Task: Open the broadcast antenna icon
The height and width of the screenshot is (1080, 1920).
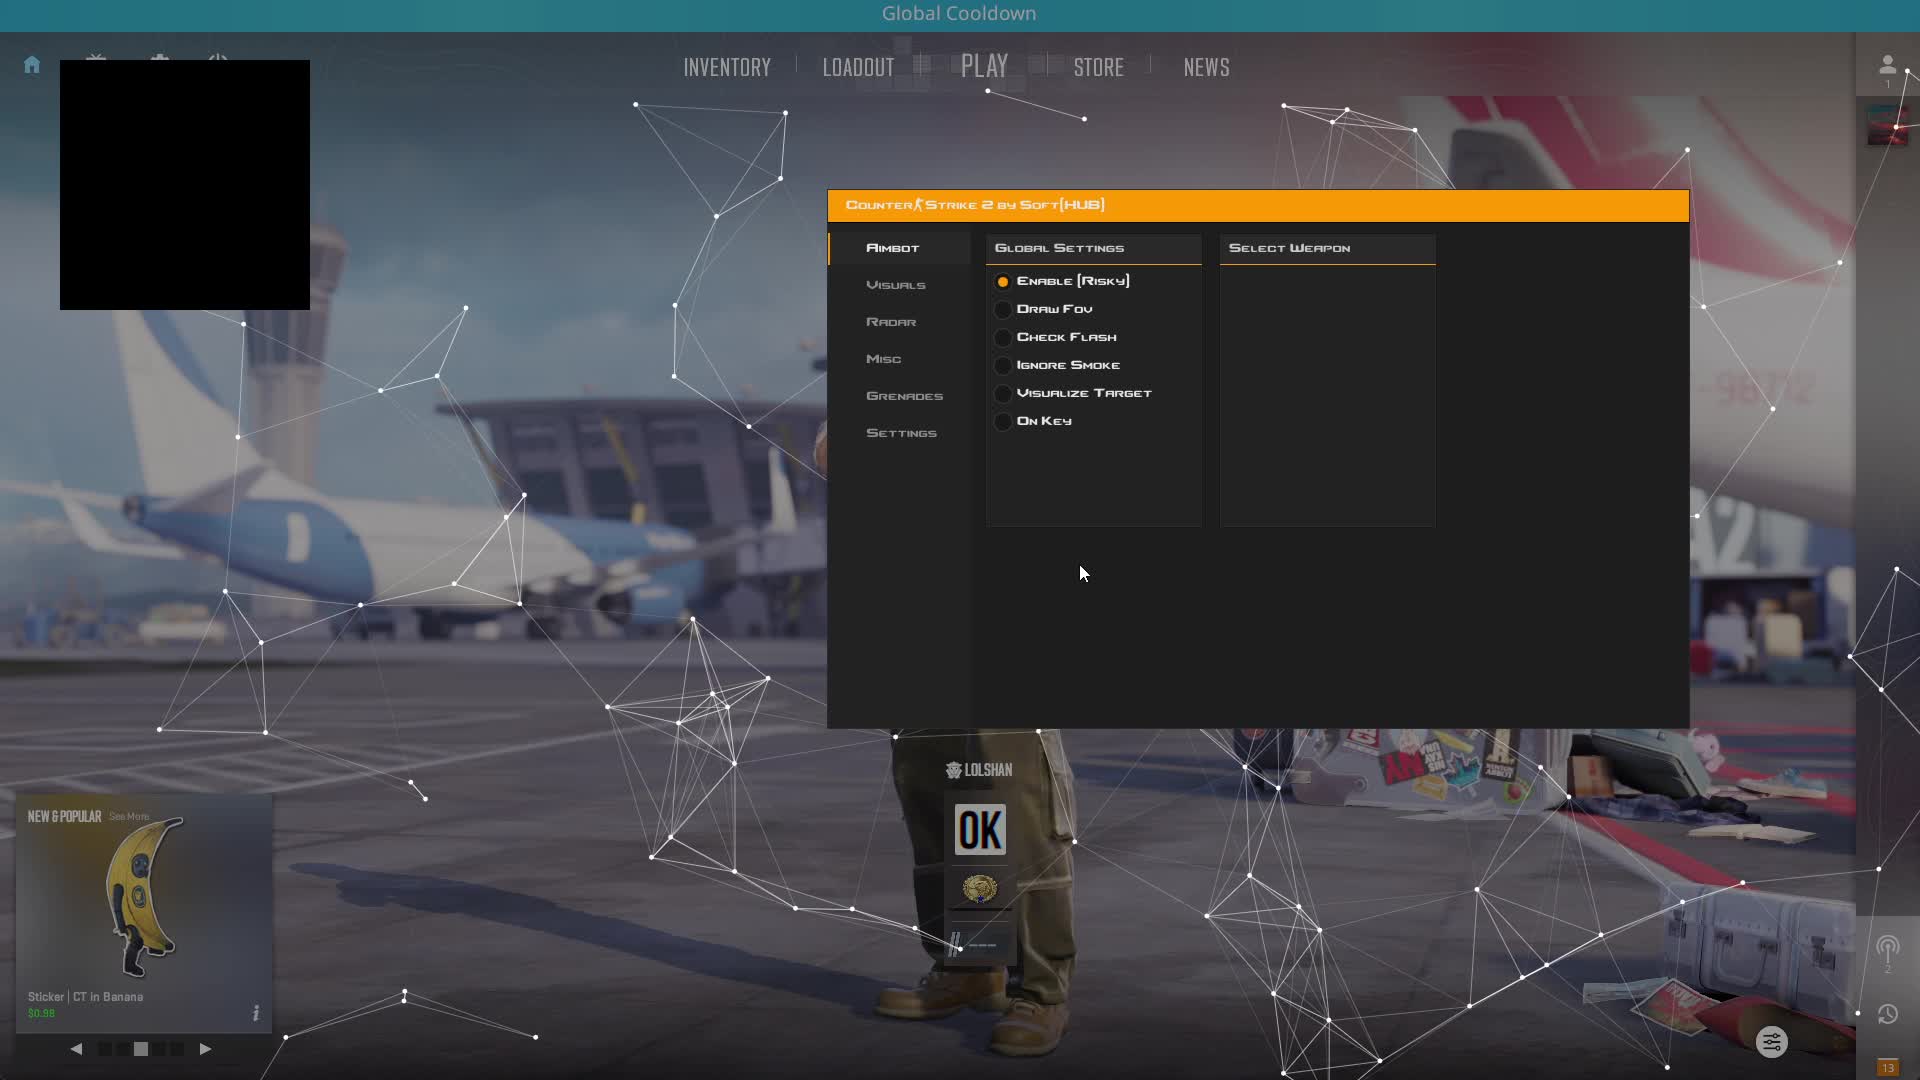Action: point(1887,948)
